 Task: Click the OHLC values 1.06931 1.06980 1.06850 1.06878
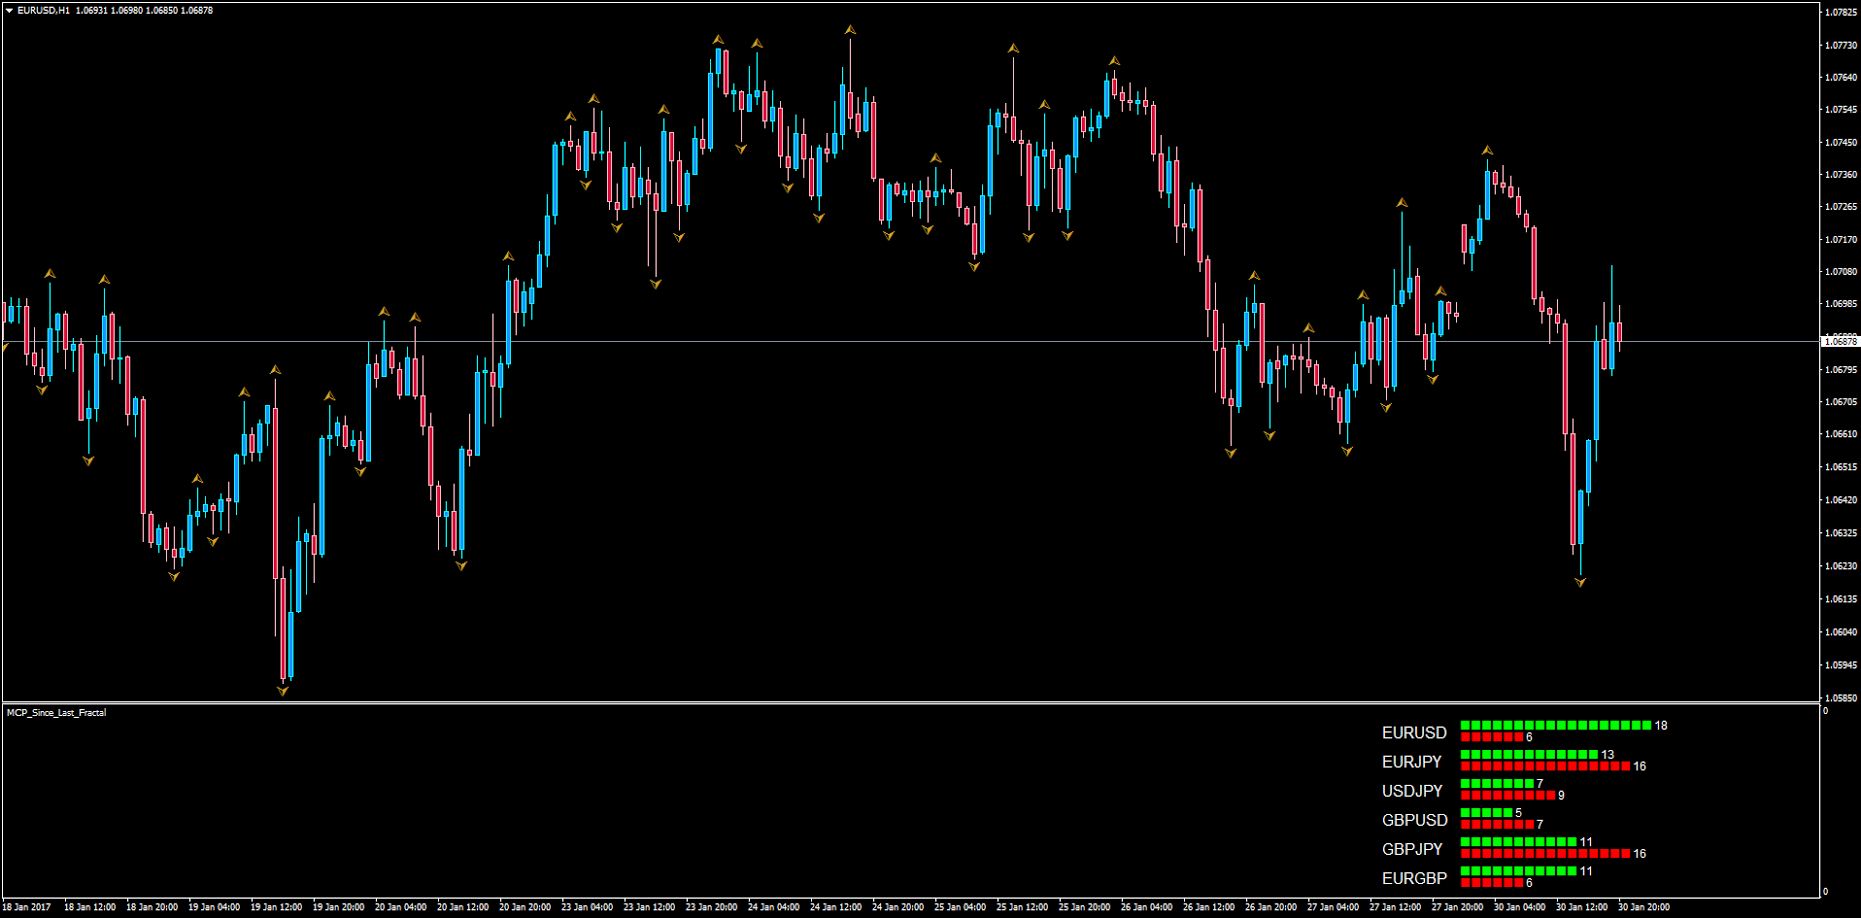click(x=144, y=10)
